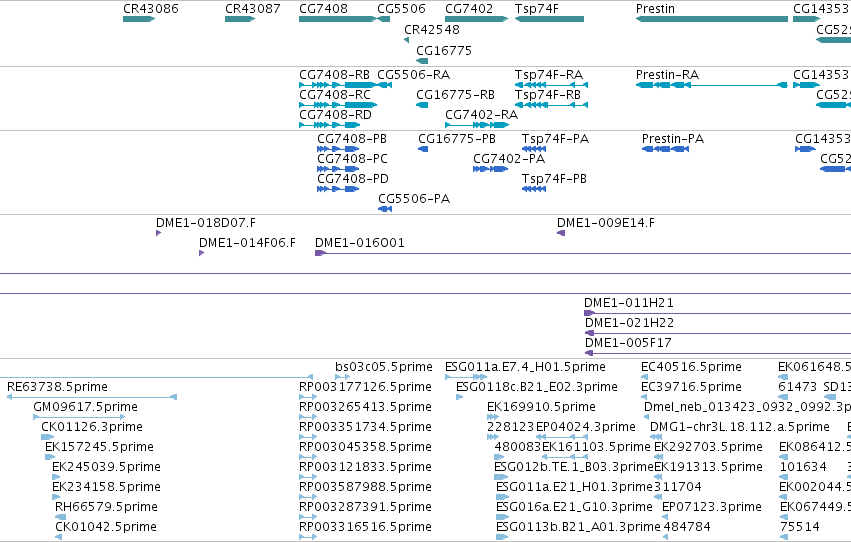Click the Prestin-PA protein label
Image resolution: width=851 pixels, height=542 pixels.
[x=672, y=138]
